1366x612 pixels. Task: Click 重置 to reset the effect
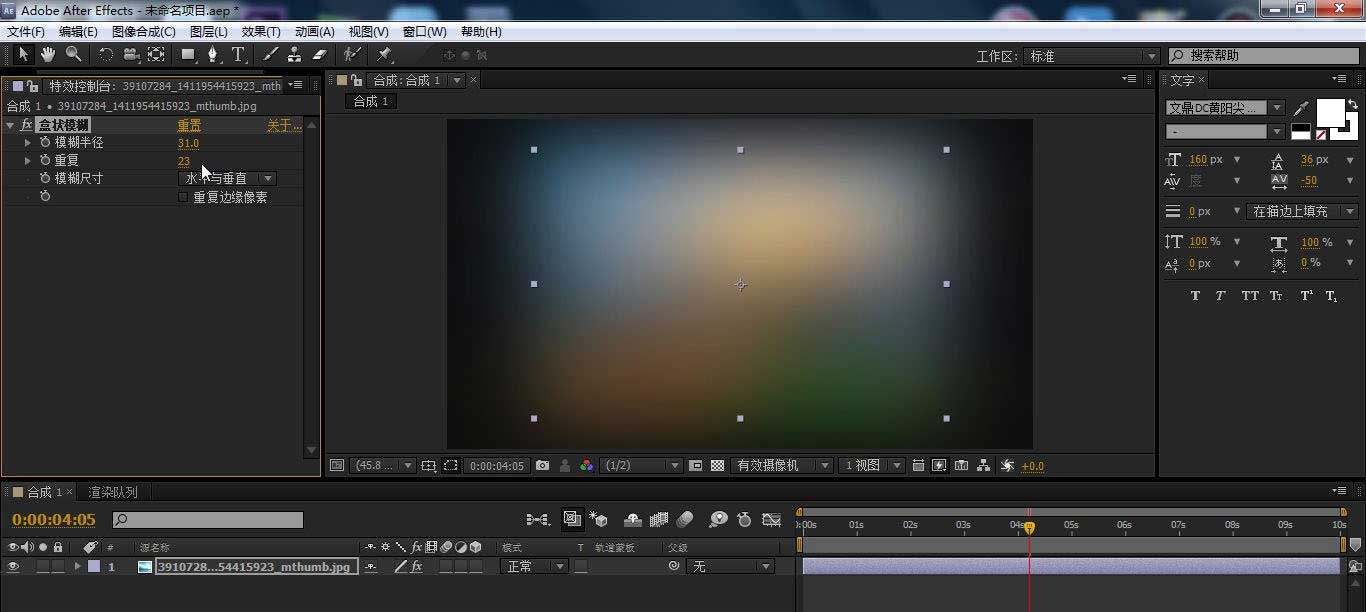point(189,125)
